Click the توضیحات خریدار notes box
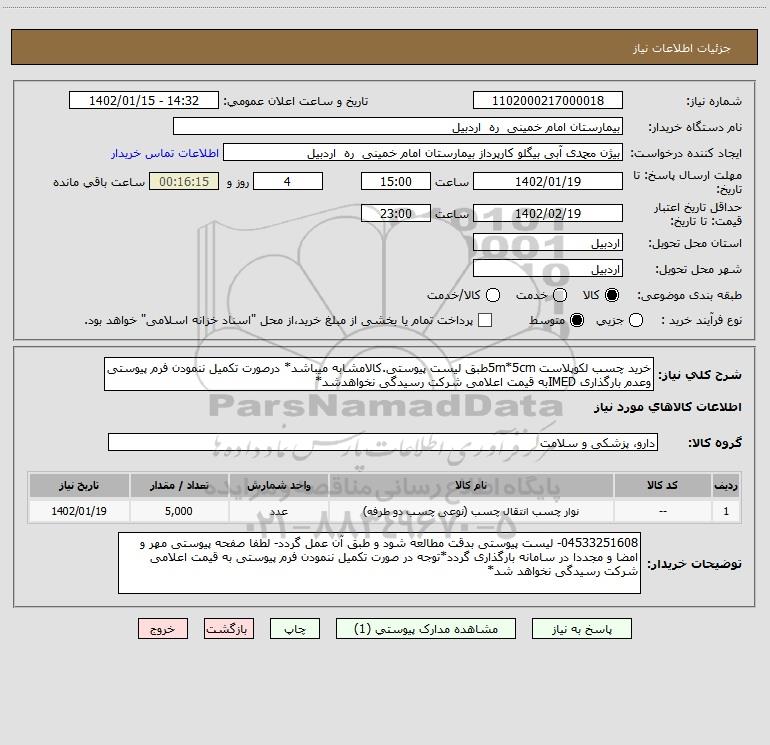This screenshot has height=745, width=770. pyautogui.click(x=379, y=563)
